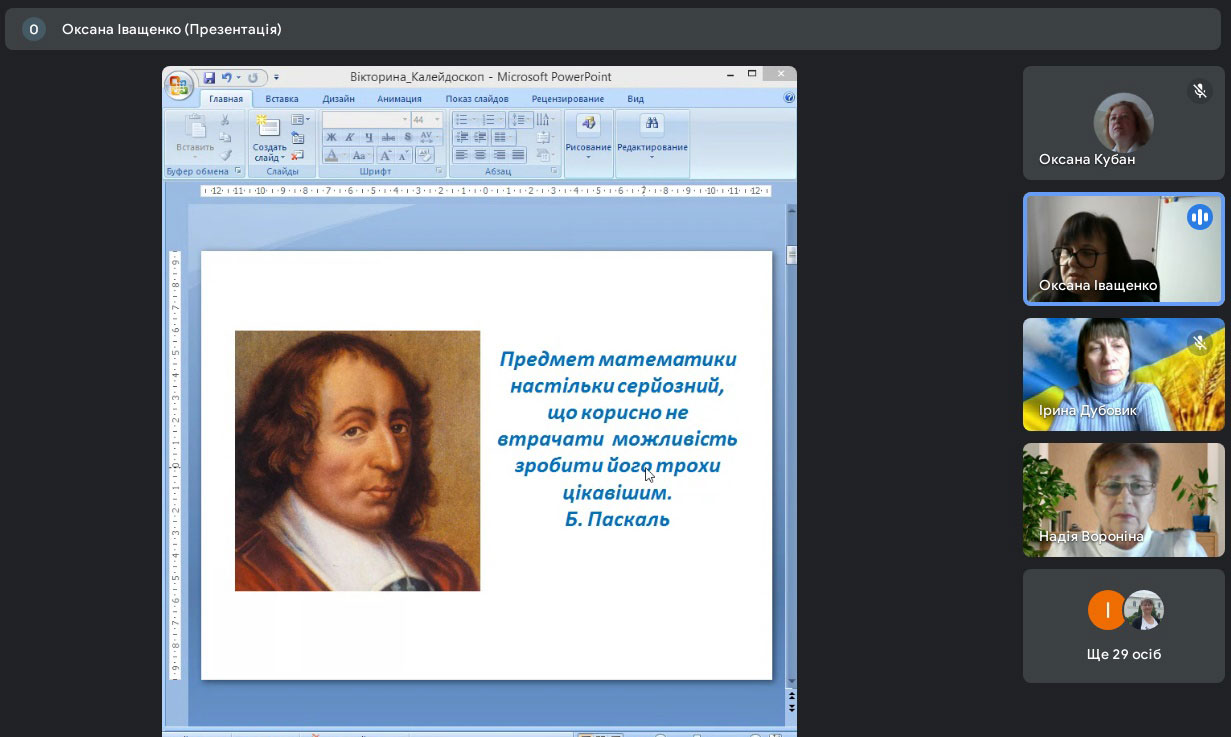Click the Создать слайд button
Image resolution: width=1231 pixels, height=737 pixels.
(x=269, y=137)
